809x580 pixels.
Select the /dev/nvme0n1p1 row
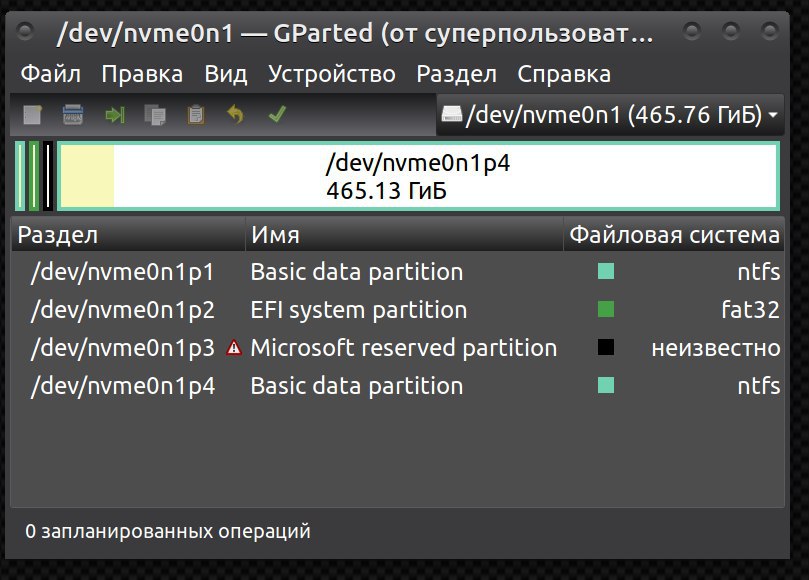pos(397,272)
